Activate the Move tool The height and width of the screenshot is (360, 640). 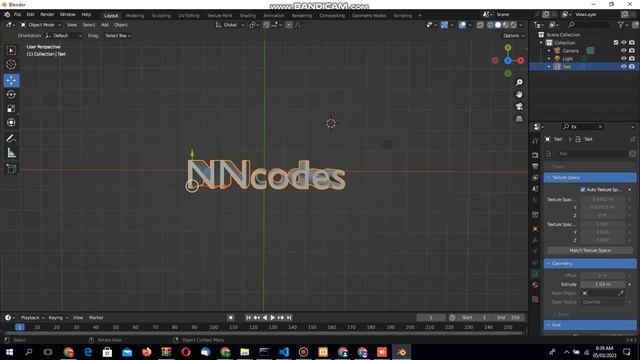(11, 80)
